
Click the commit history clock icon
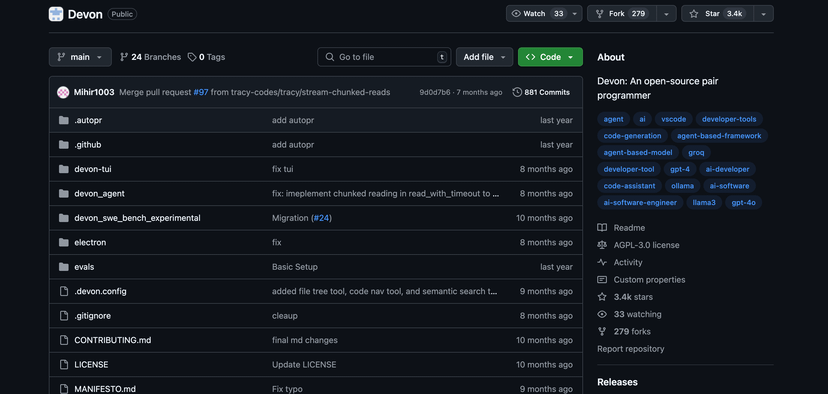(517, 92)
